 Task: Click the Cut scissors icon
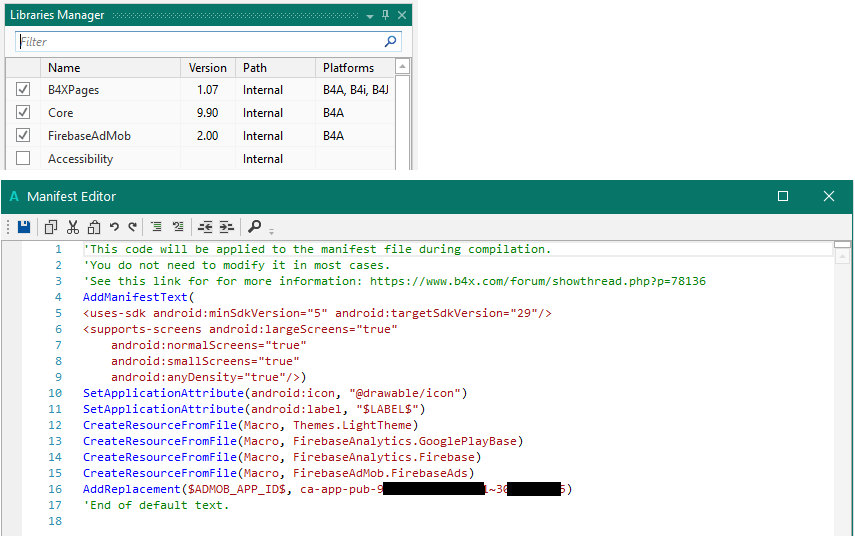point(73,227)
